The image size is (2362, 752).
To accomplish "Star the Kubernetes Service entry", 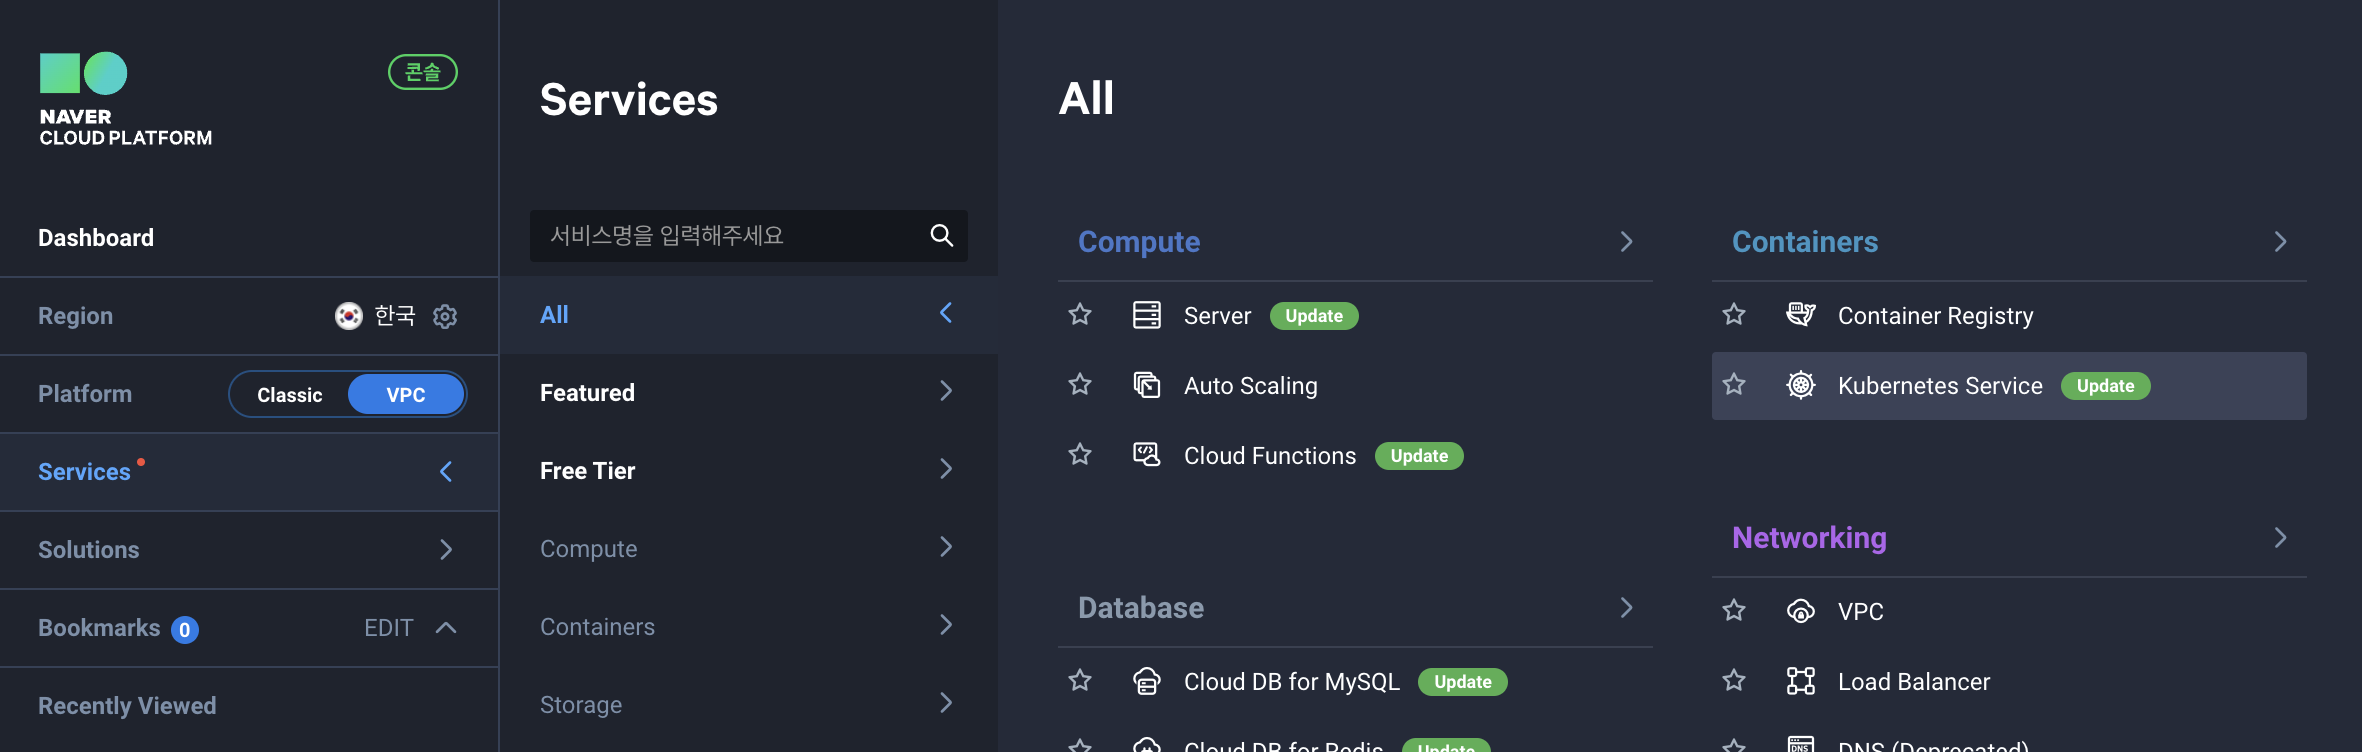I will click(x=1734, y=385).
